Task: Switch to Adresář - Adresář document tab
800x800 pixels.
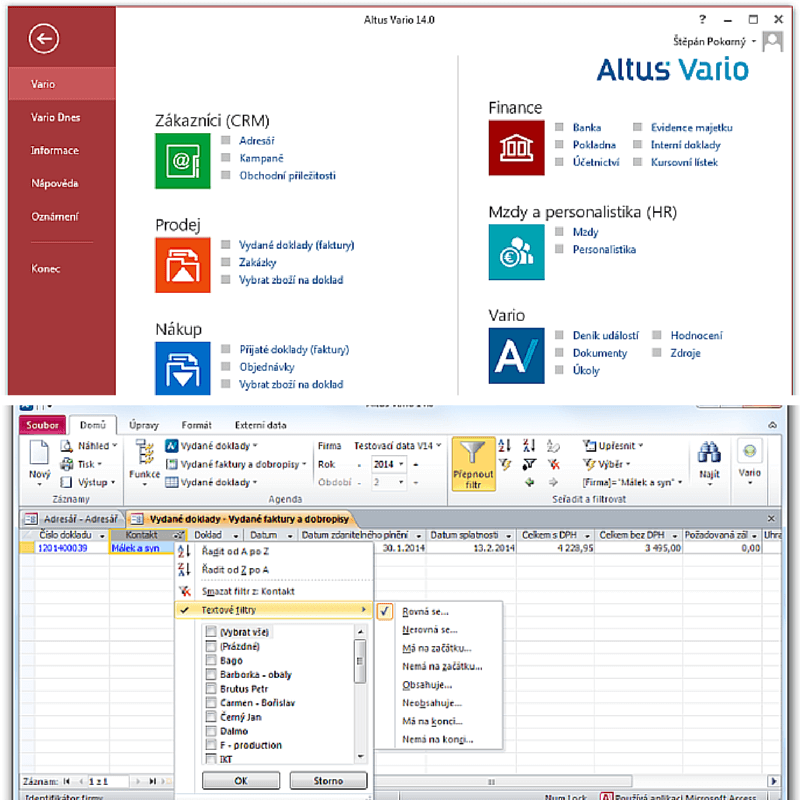Action: point(73,519)
